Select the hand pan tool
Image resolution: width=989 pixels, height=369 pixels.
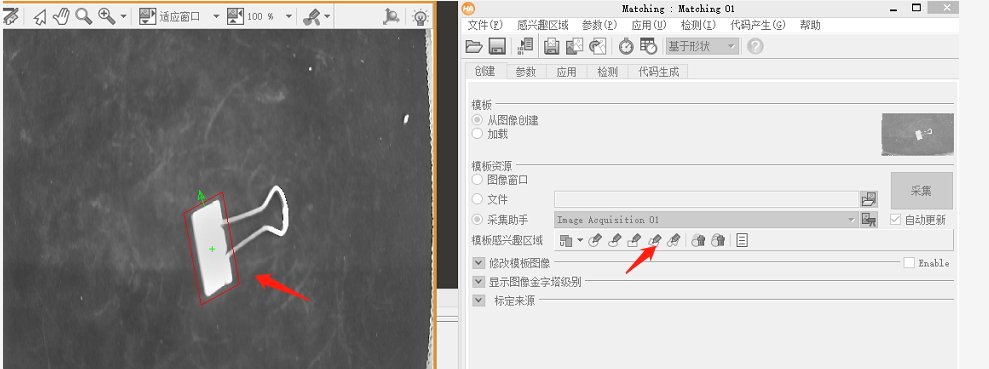point(61,16)
